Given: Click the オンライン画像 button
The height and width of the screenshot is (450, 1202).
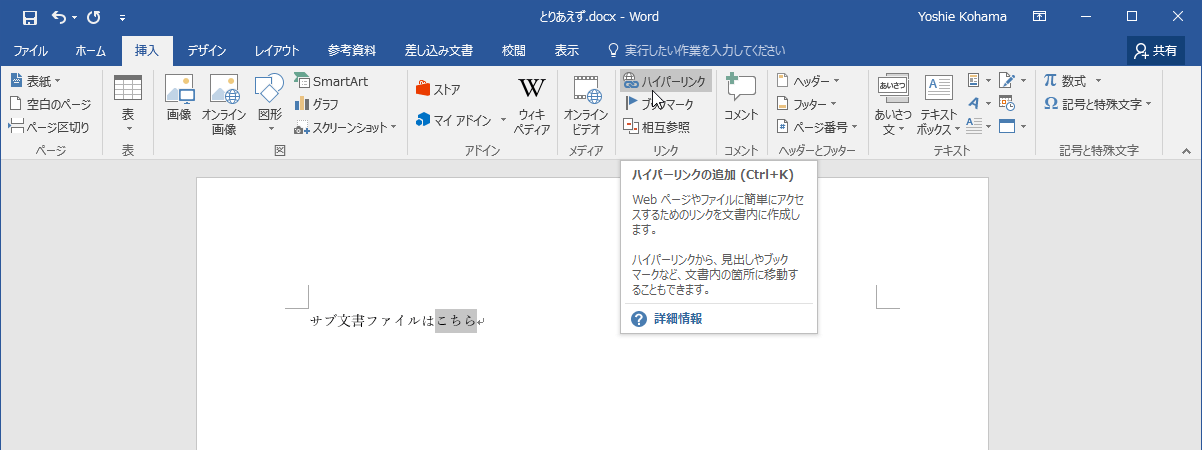Looking at the screenshot, I should point(224,104).
